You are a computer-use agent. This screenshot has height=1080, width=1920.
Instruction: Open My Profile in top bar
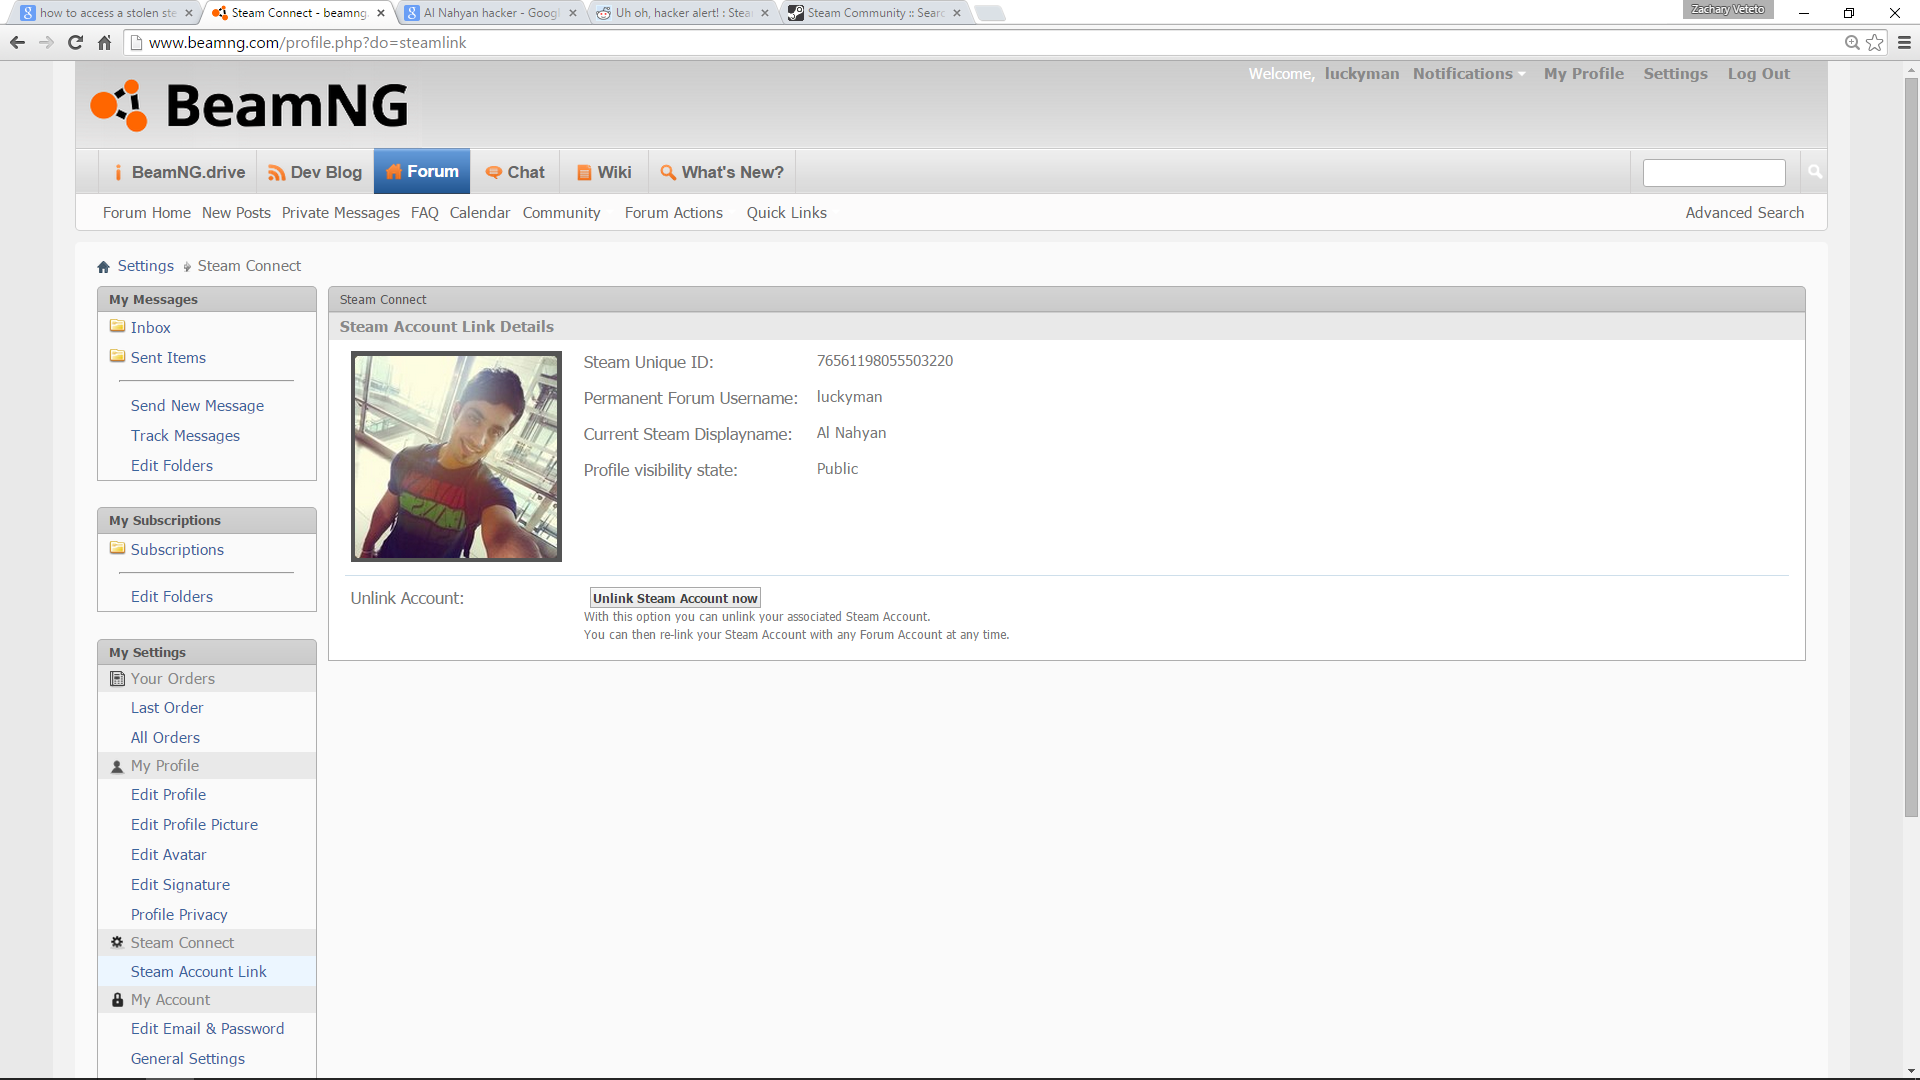pos(1583,74)
